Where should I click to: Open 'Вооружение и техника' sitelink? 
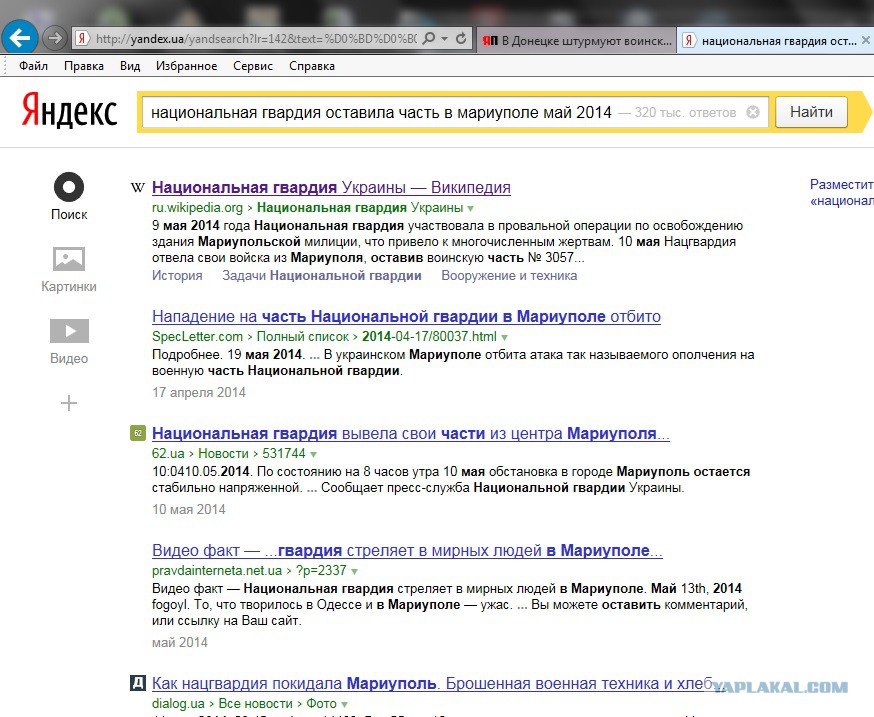509,275
